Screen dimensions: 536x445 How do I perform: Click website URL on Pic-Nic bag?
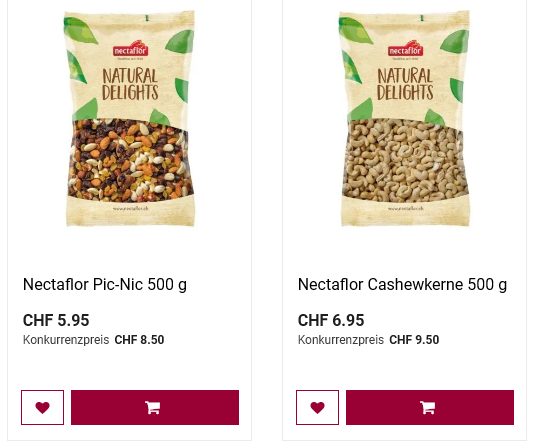131,208
